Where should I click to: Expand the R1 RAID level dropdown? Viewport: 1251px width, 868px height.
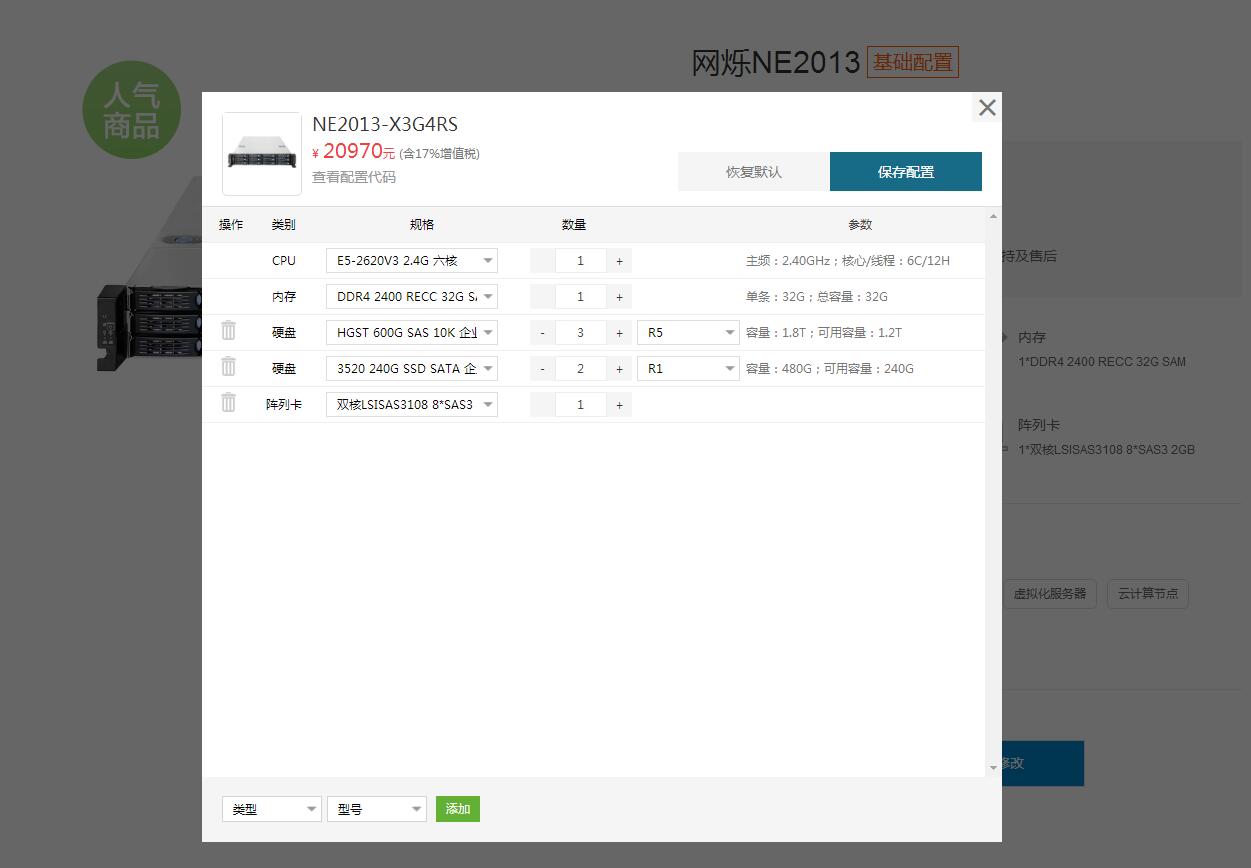tap(688, 369)
